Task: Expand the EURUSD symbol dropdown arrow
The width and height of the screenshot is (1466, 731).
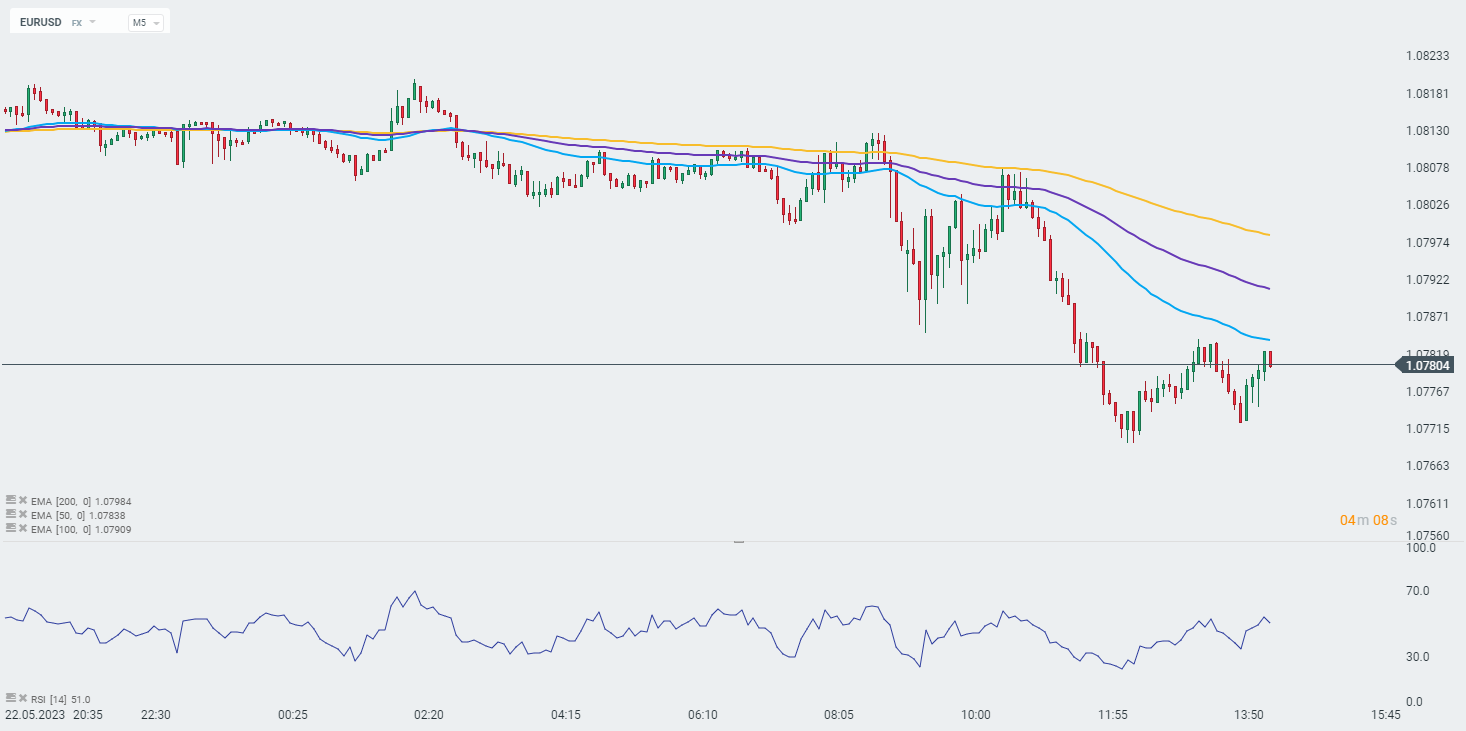Action: click(93, 21)
